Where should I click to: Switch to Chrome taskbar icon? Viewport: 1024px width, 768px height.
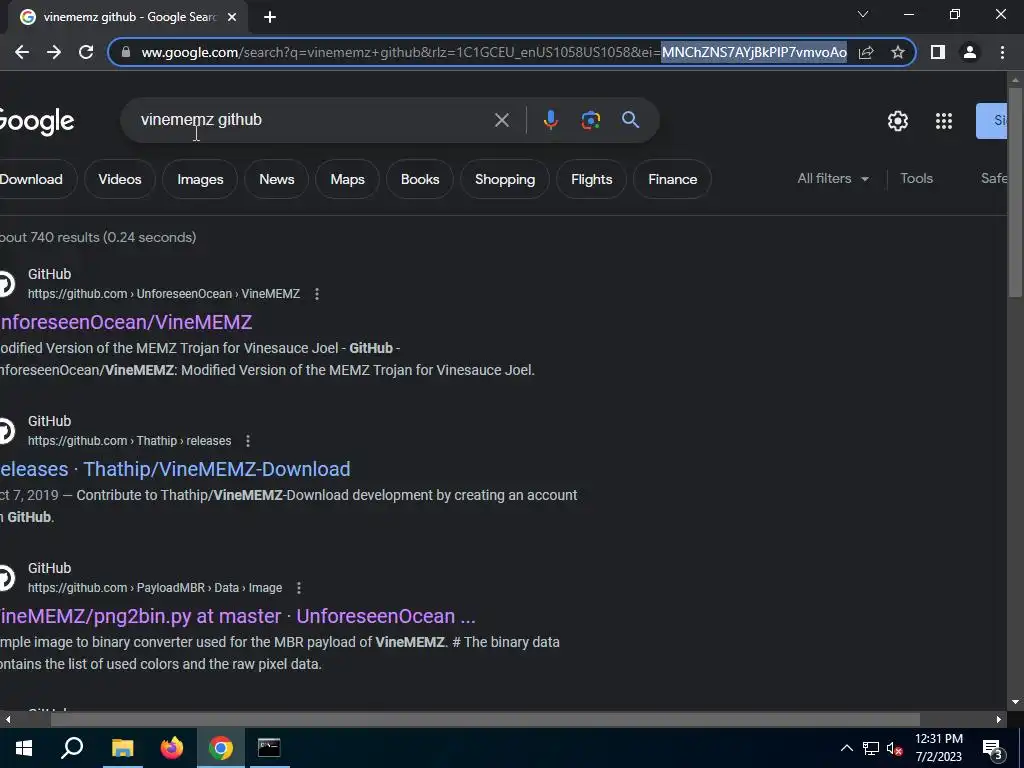pyautogui.click(x=221, y=748)
